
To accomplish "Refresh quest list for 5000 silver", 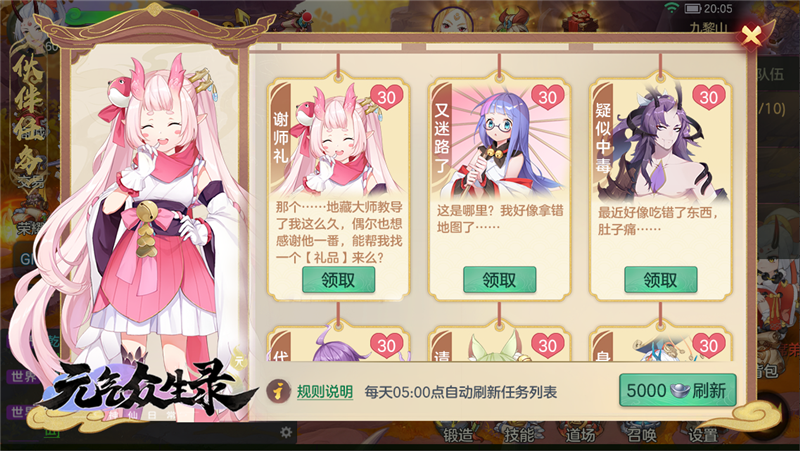I will [x=678, y=390].
